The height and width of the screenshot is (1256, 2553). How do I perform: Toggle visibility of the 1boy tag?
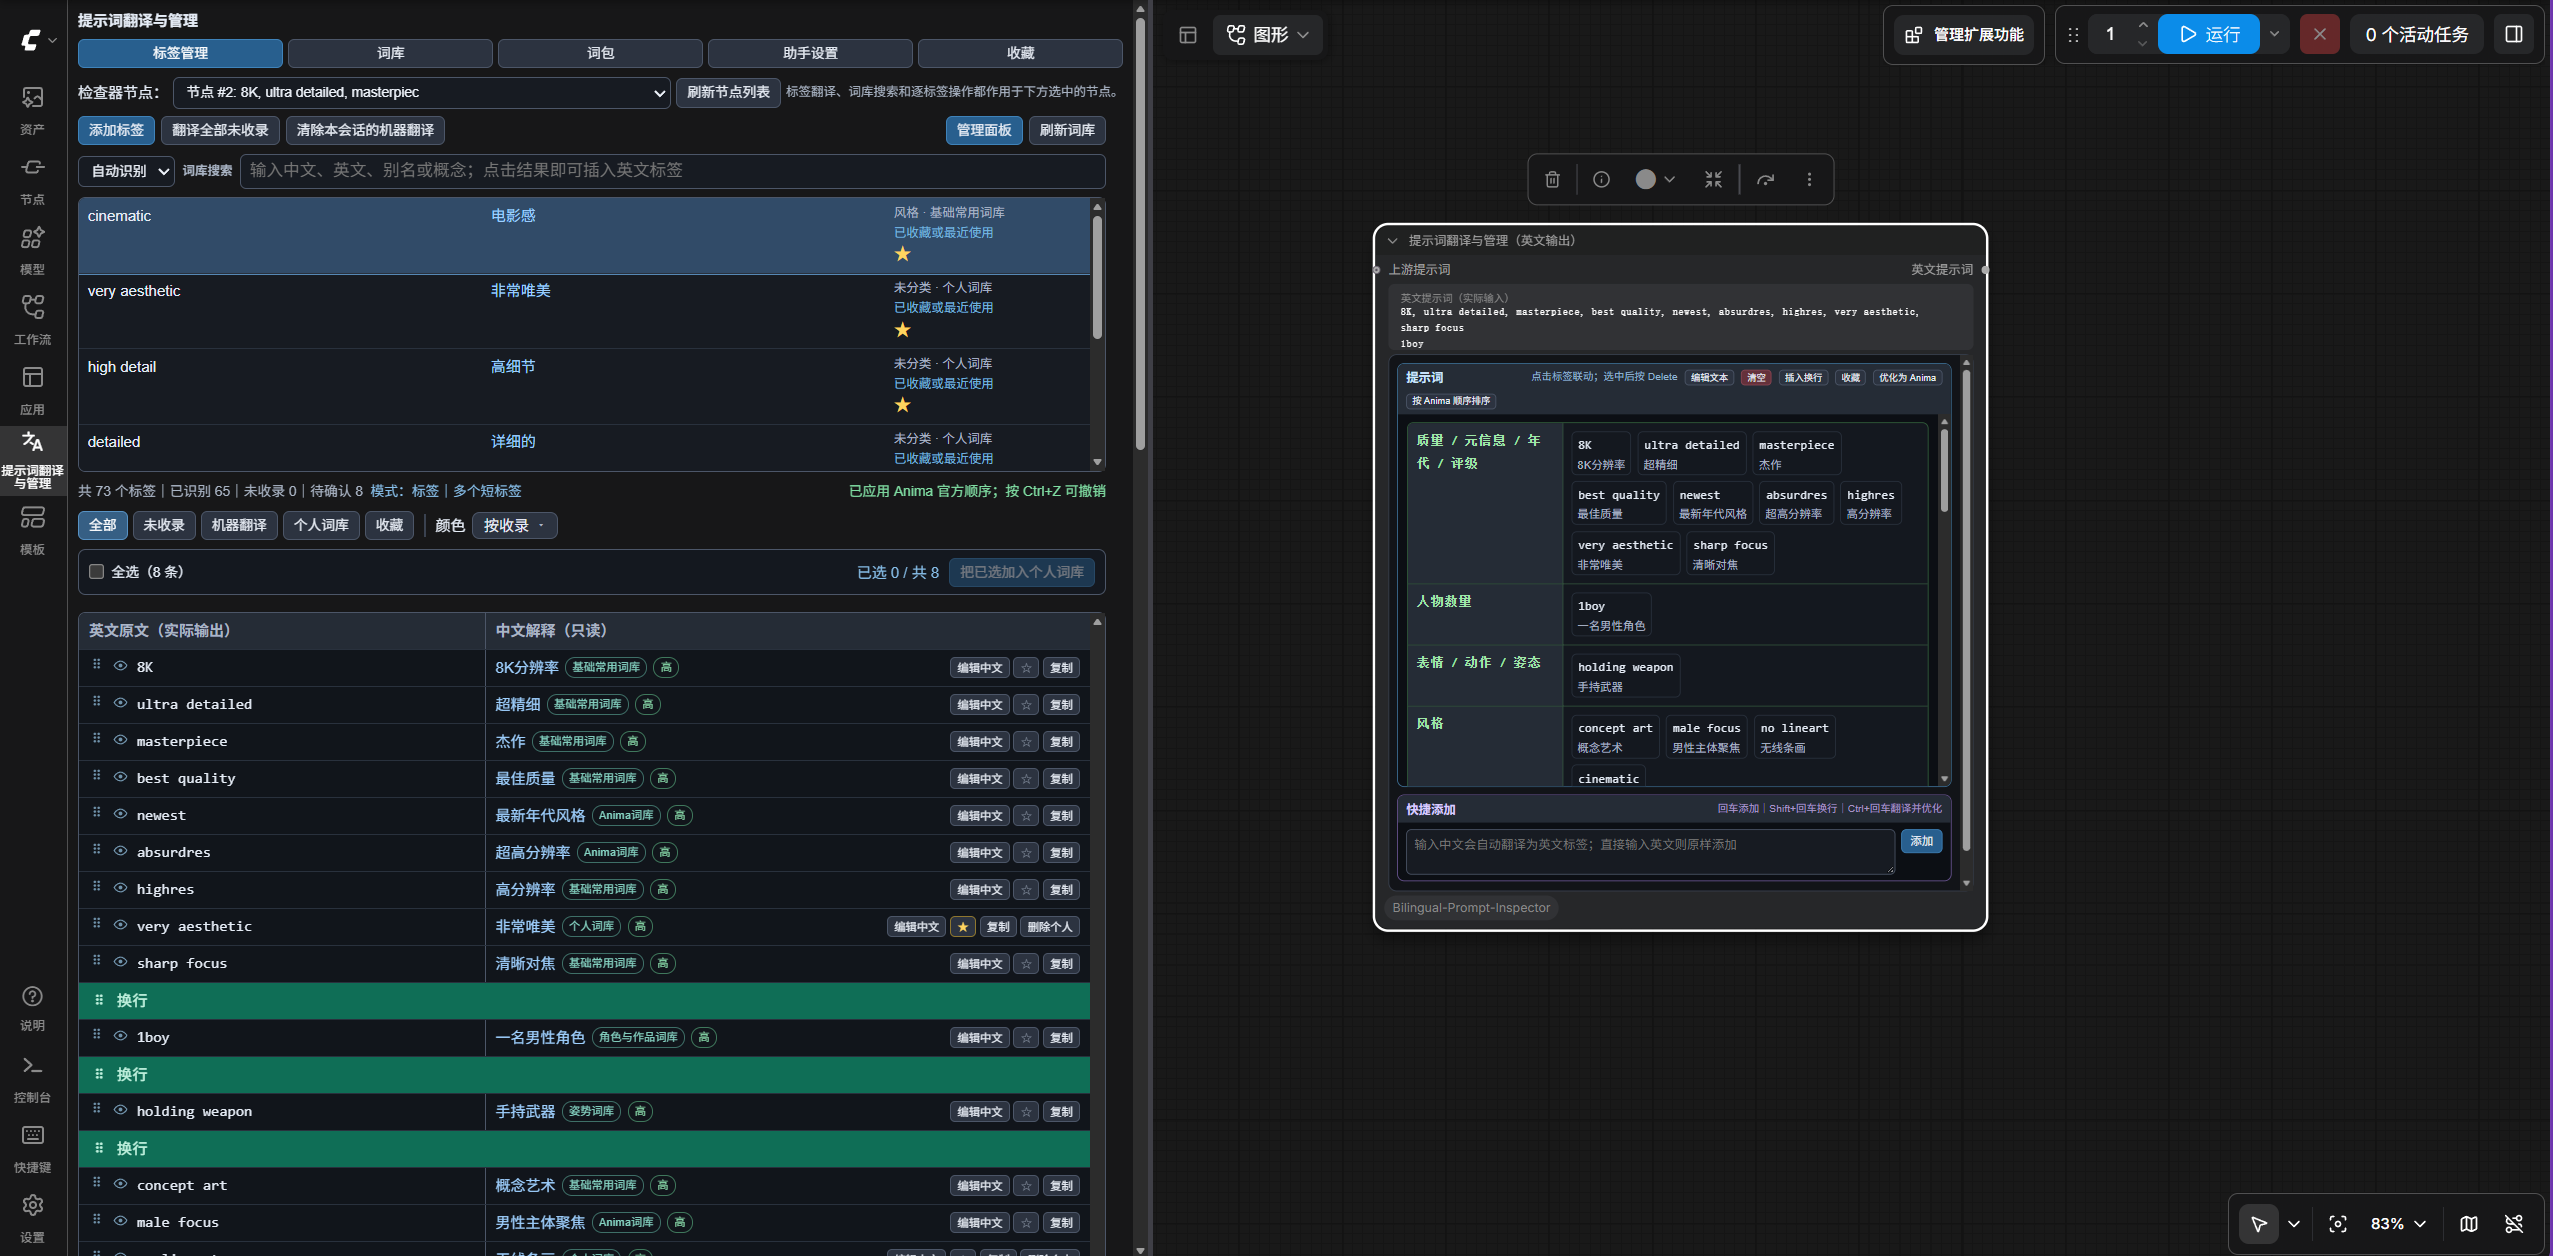click(120, 1036)
